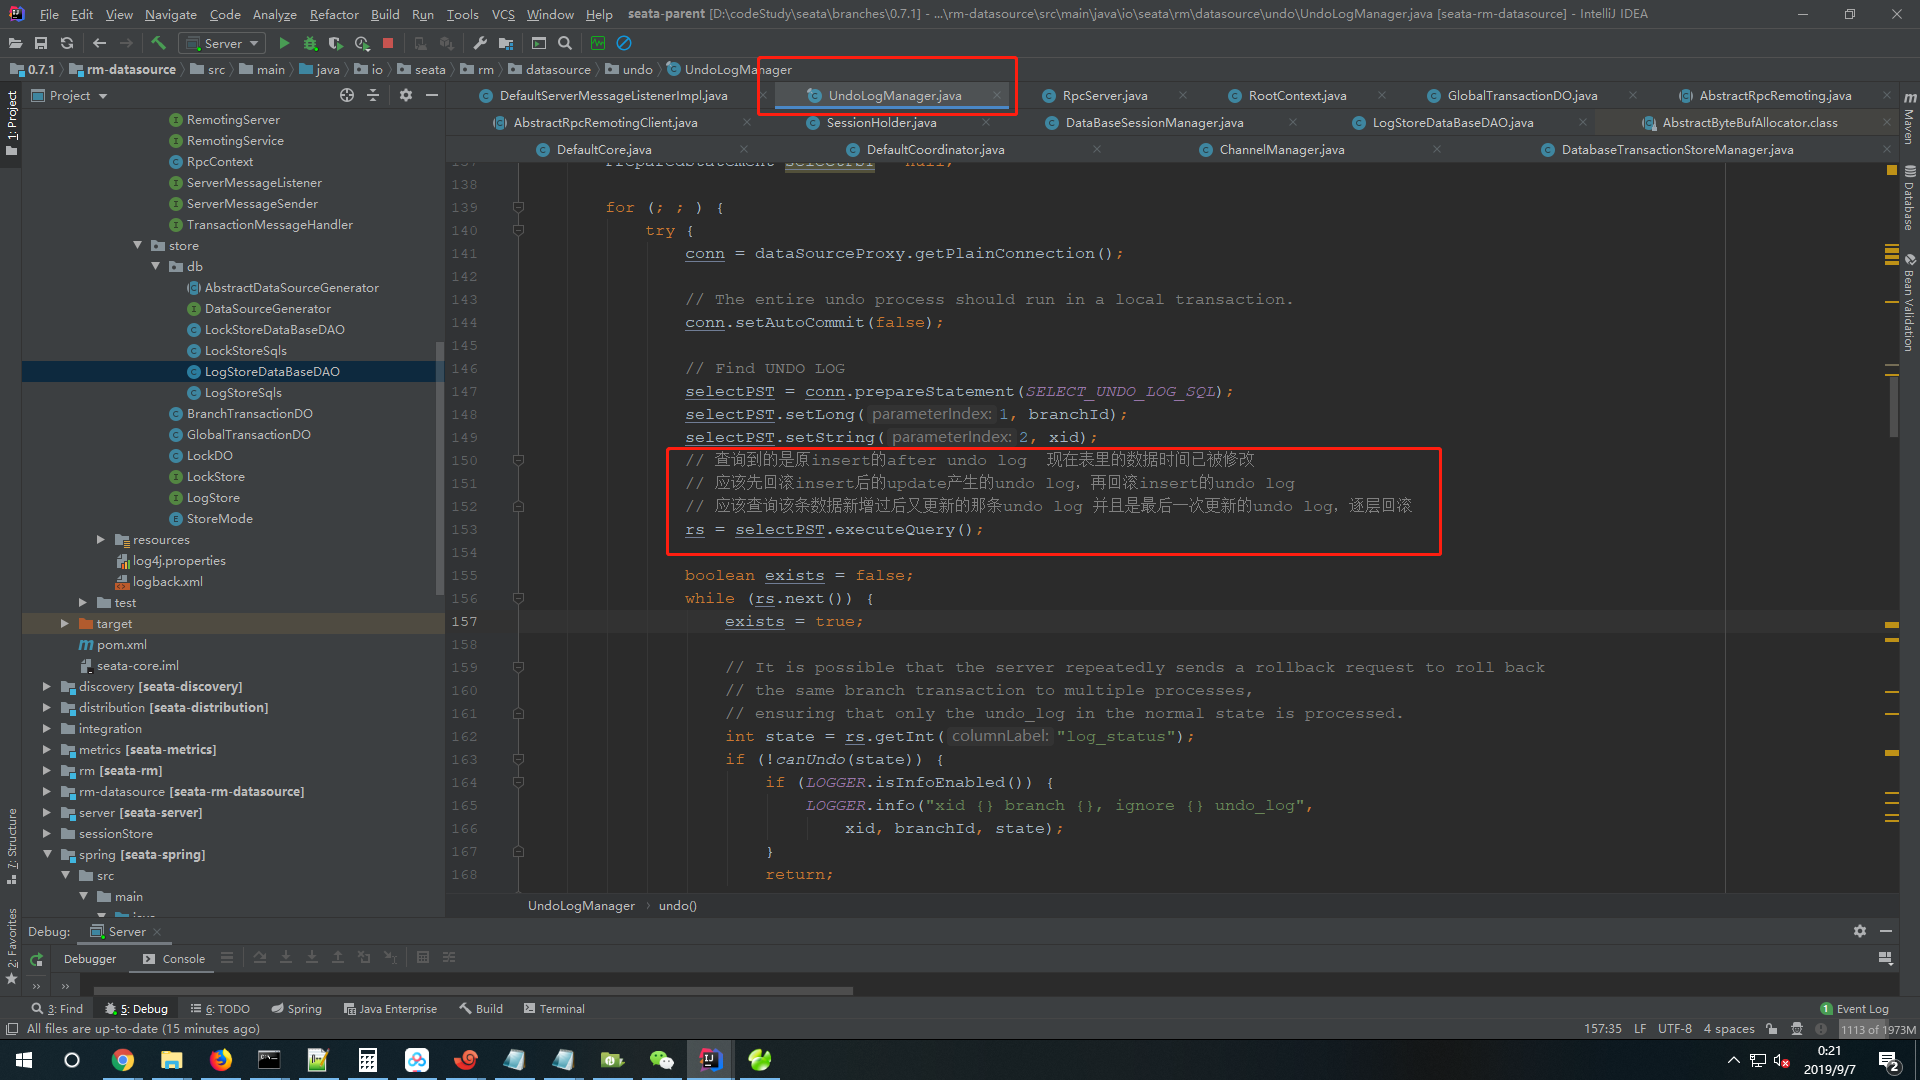Image resolution: width=1920 pixels, height=1080 pixels.
Task: Open WeChat from the Windows taskbar
Action: [661, 1059]
